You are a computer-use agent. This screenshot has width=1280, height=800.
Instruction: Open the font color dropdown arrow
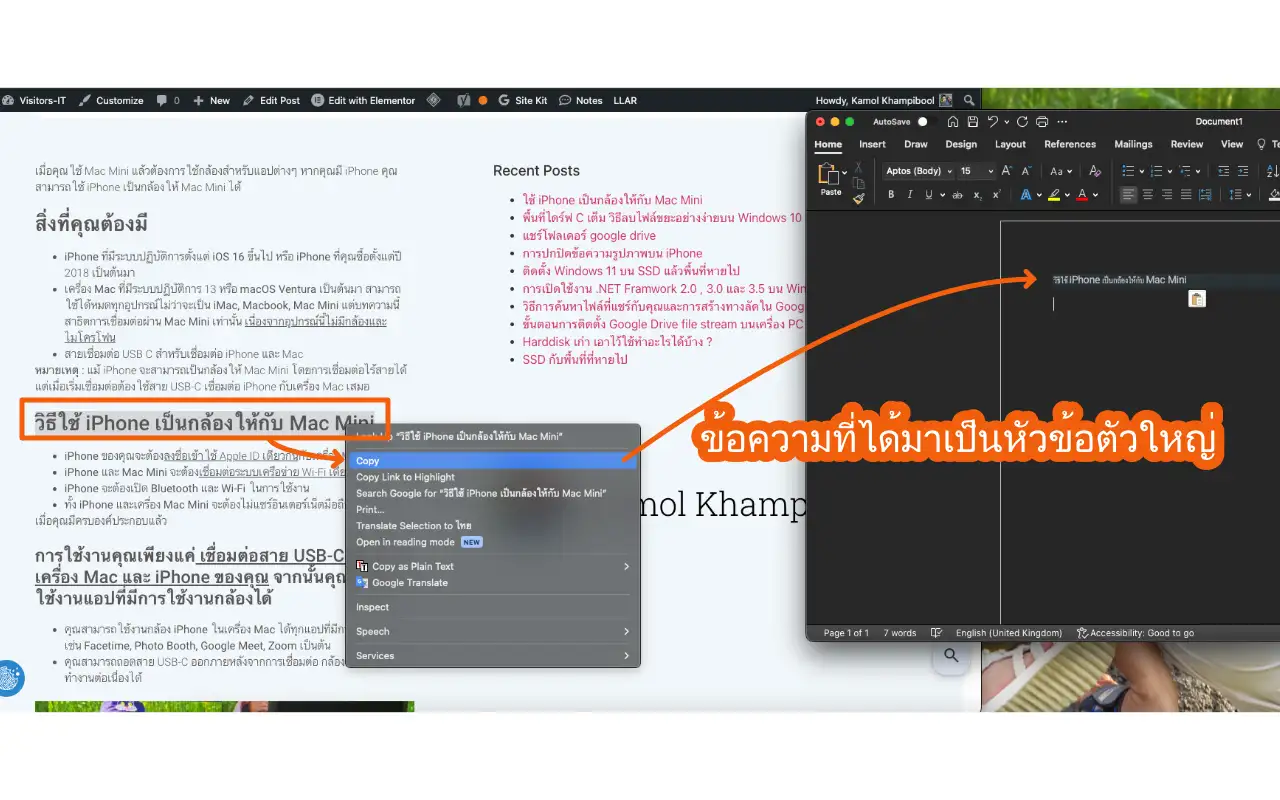(x=1095, y=195)
